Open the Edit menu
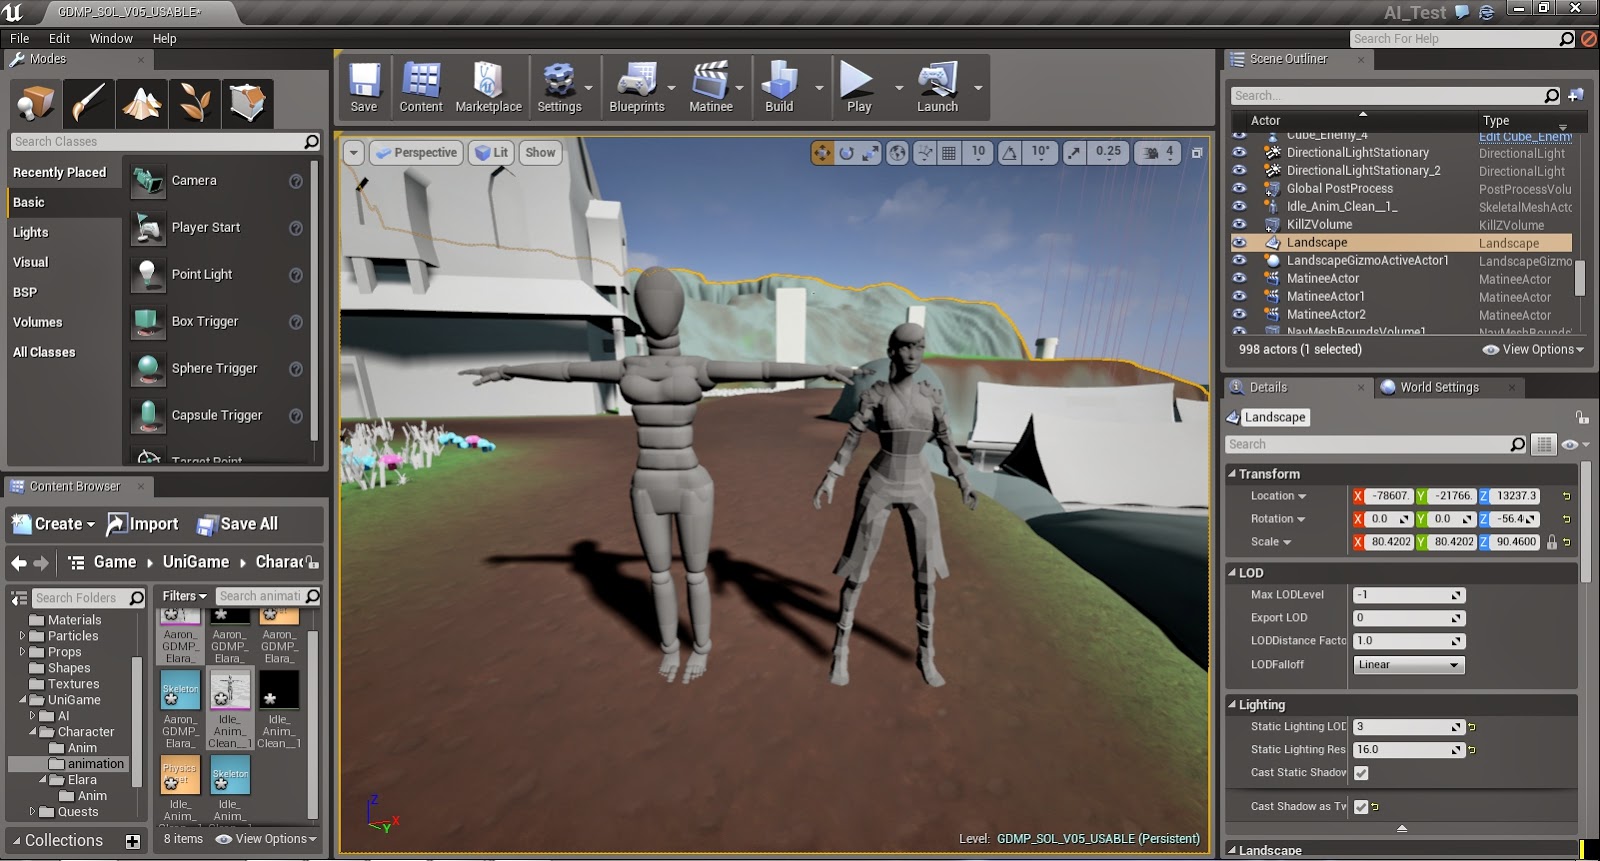The height and width of the screenshot is (861, 1600). (x=60, y=39)
